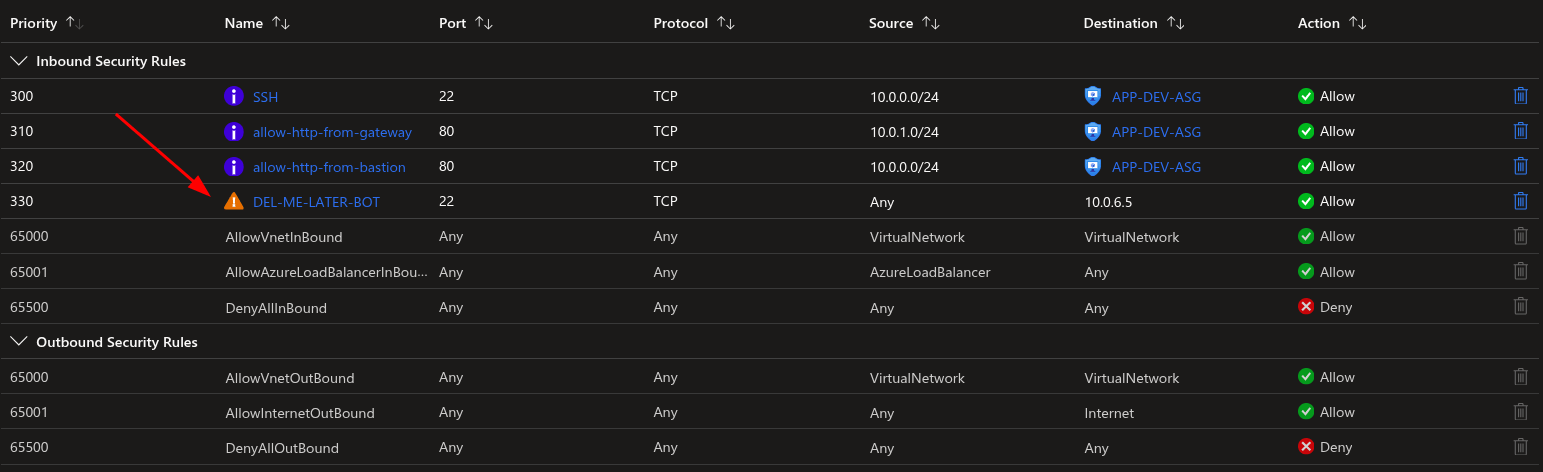Delete the SSH rule with trash icon
Image resolution: width=1543 pixels, height=472 pixels.
coord(1520,96)
